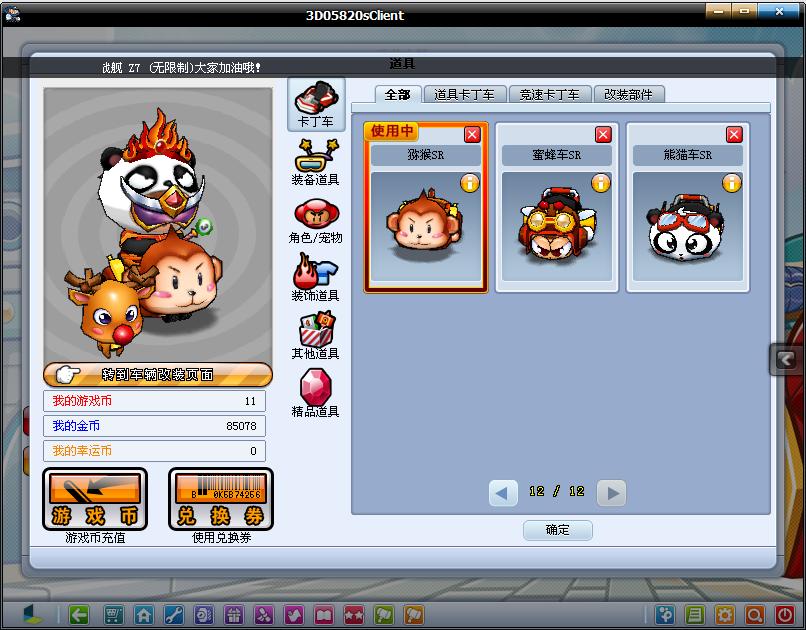
Task: Click the 确定 confirm button
Action: coord(558,530)
